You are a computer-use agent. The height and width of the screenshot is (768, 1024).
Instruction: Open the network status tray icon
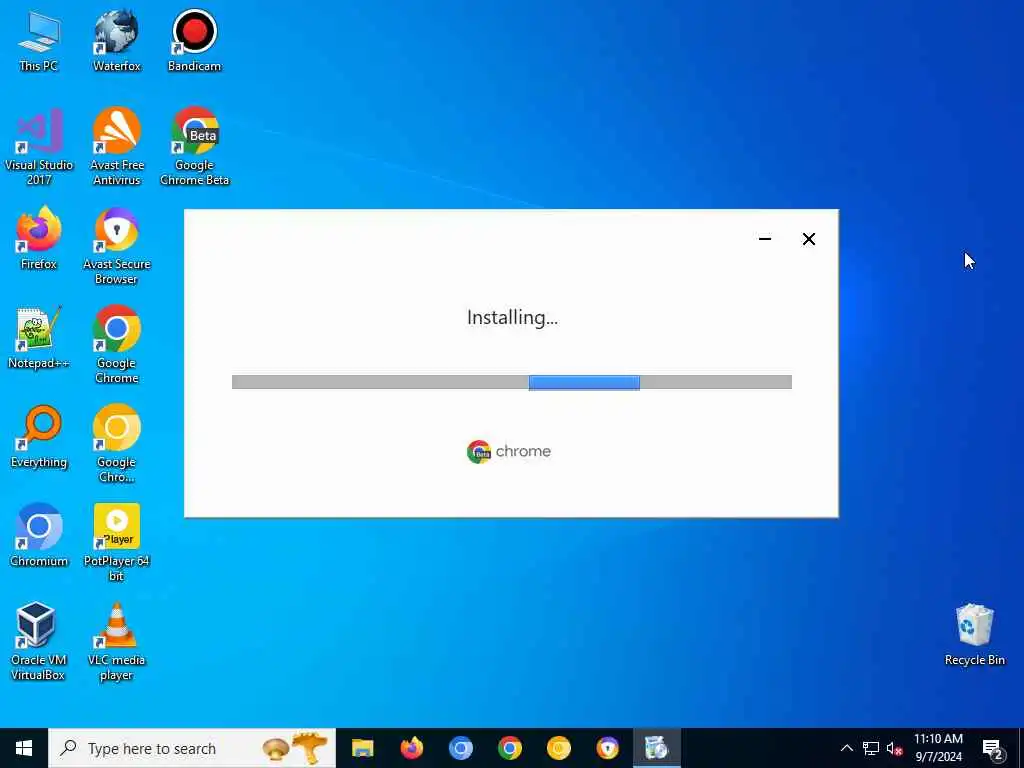[x=871, y=748]
